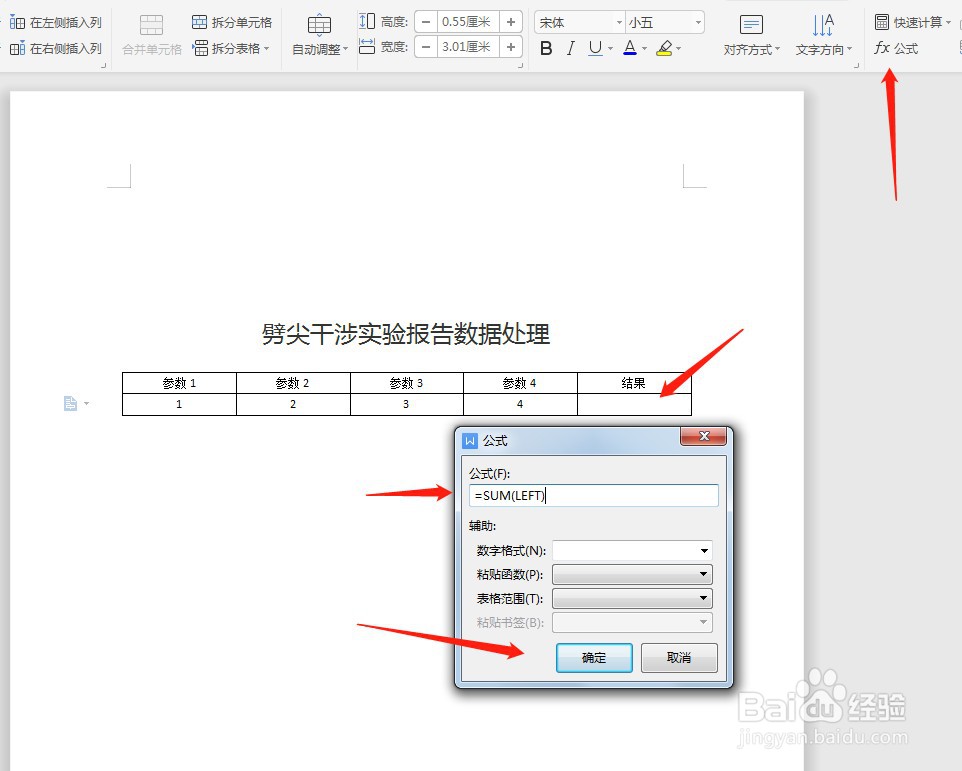Click the table header cell 参数 4

click(520, 383)
